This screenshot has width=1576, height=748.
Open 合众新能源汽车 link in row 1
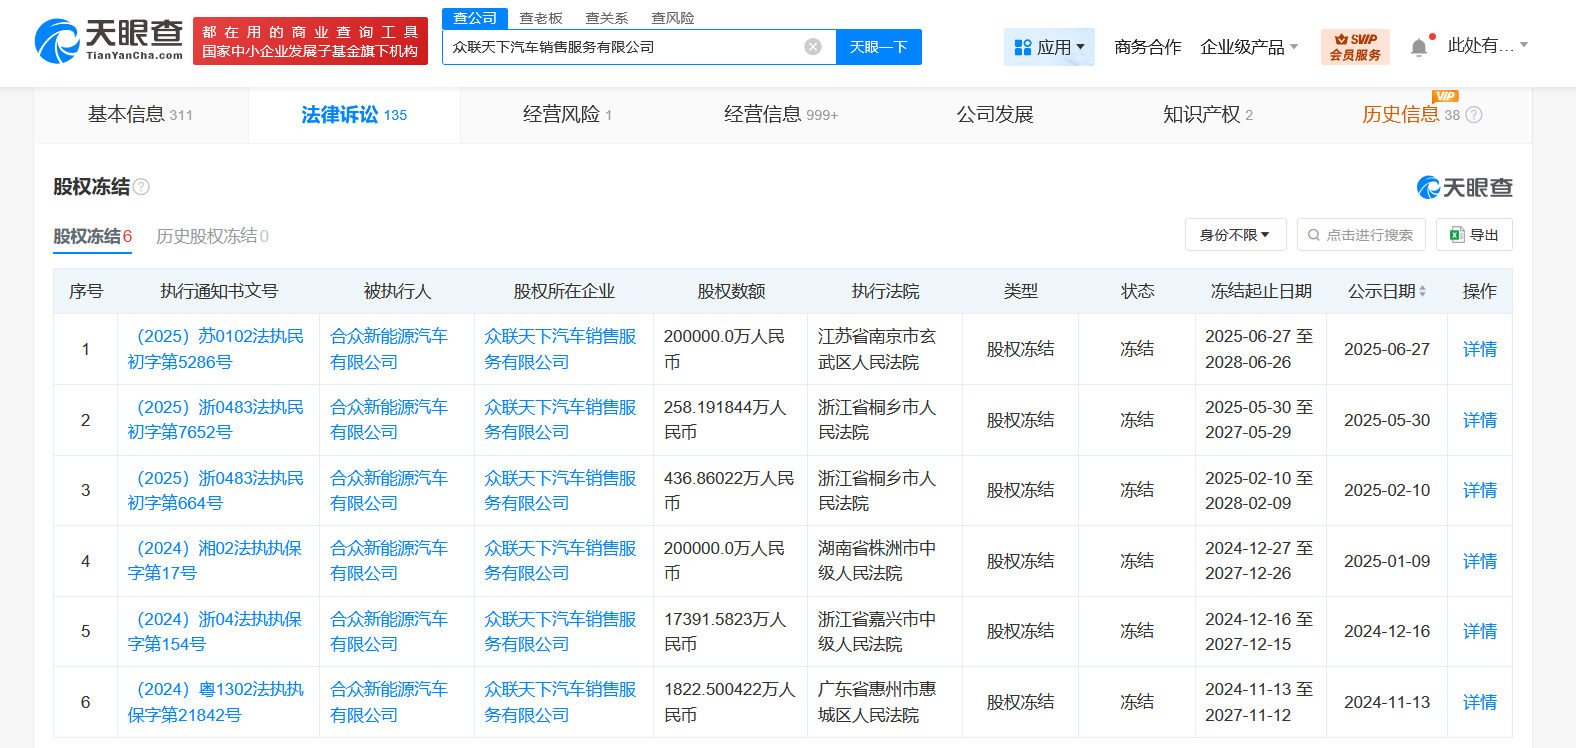389,349
